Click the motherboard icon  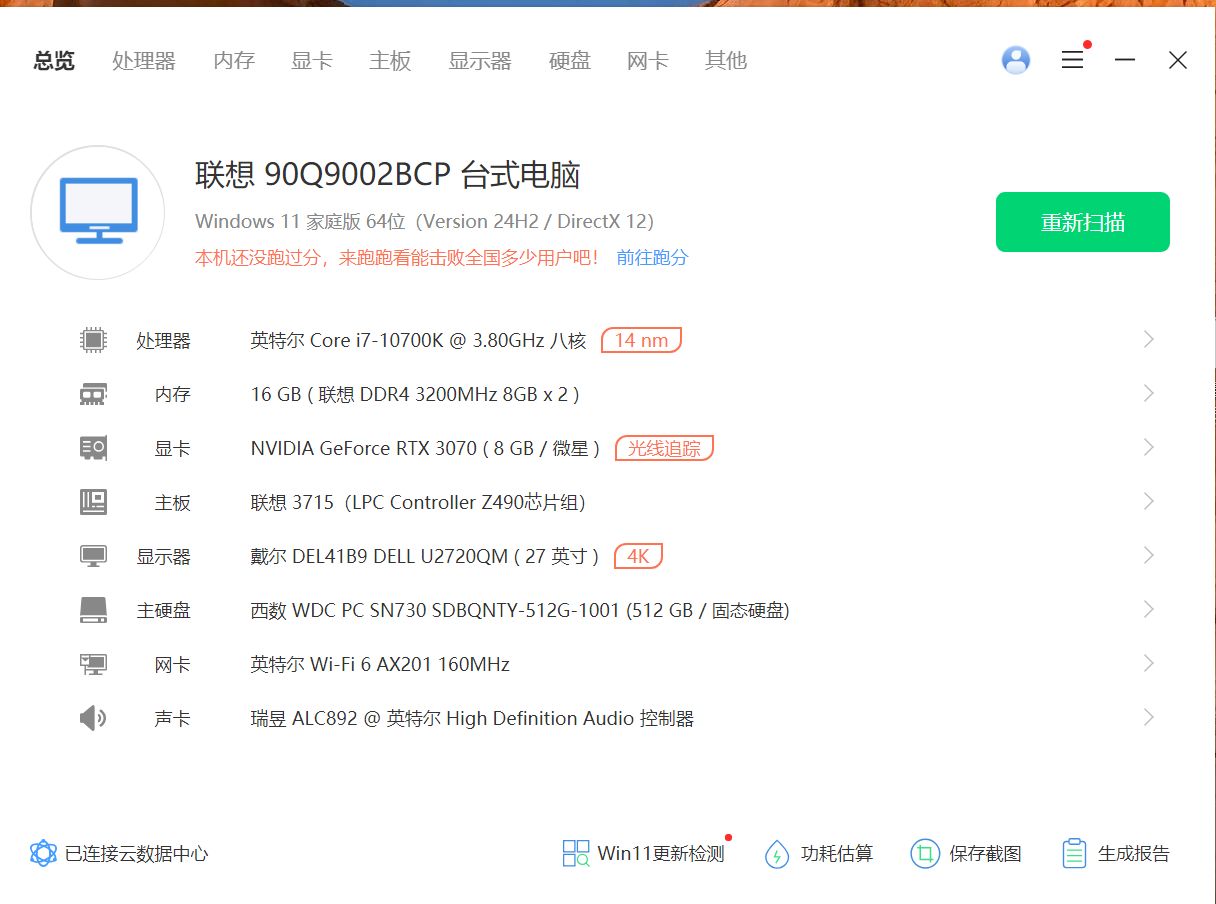click(93, 502)
